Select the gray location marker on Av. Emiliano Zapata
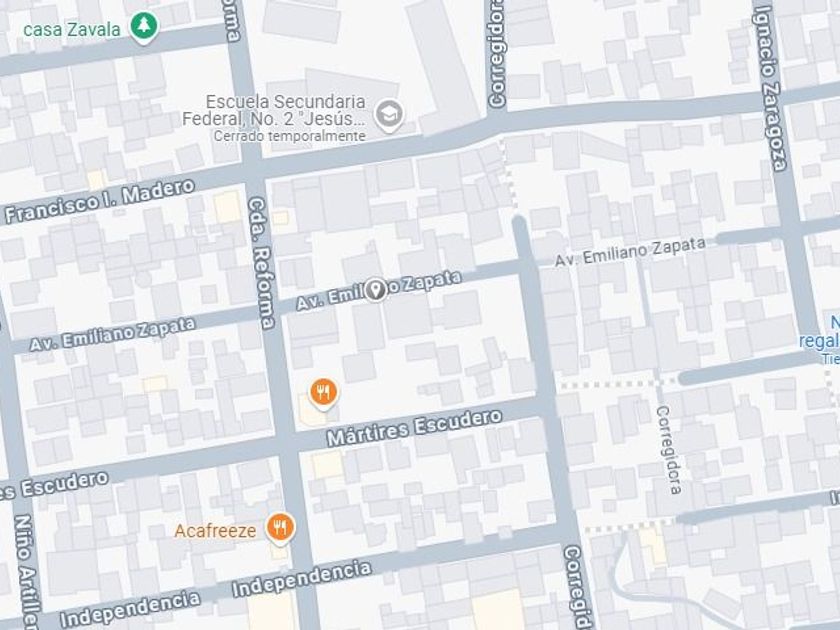This screenshot has width=840, height=630. 376,290
